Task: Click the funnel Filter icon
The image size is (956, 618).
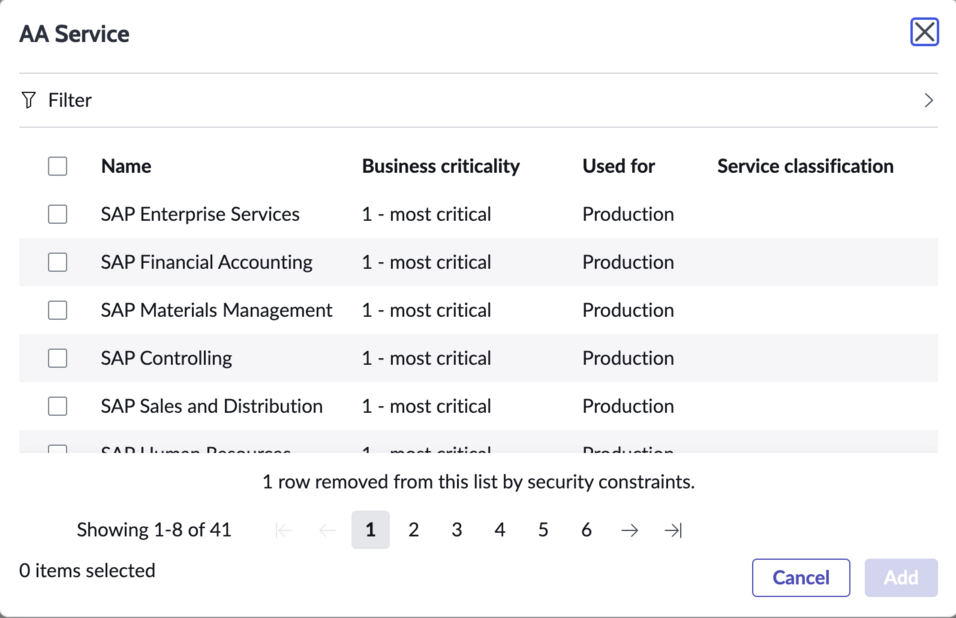Action: click(x=29, y=100)
